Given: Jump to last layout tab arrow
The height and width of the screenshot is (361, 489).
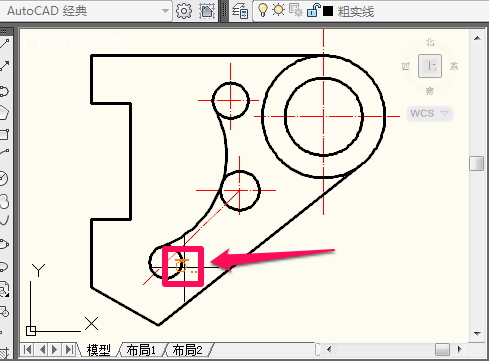Looking at the screenshot, I should pos(69,350).
